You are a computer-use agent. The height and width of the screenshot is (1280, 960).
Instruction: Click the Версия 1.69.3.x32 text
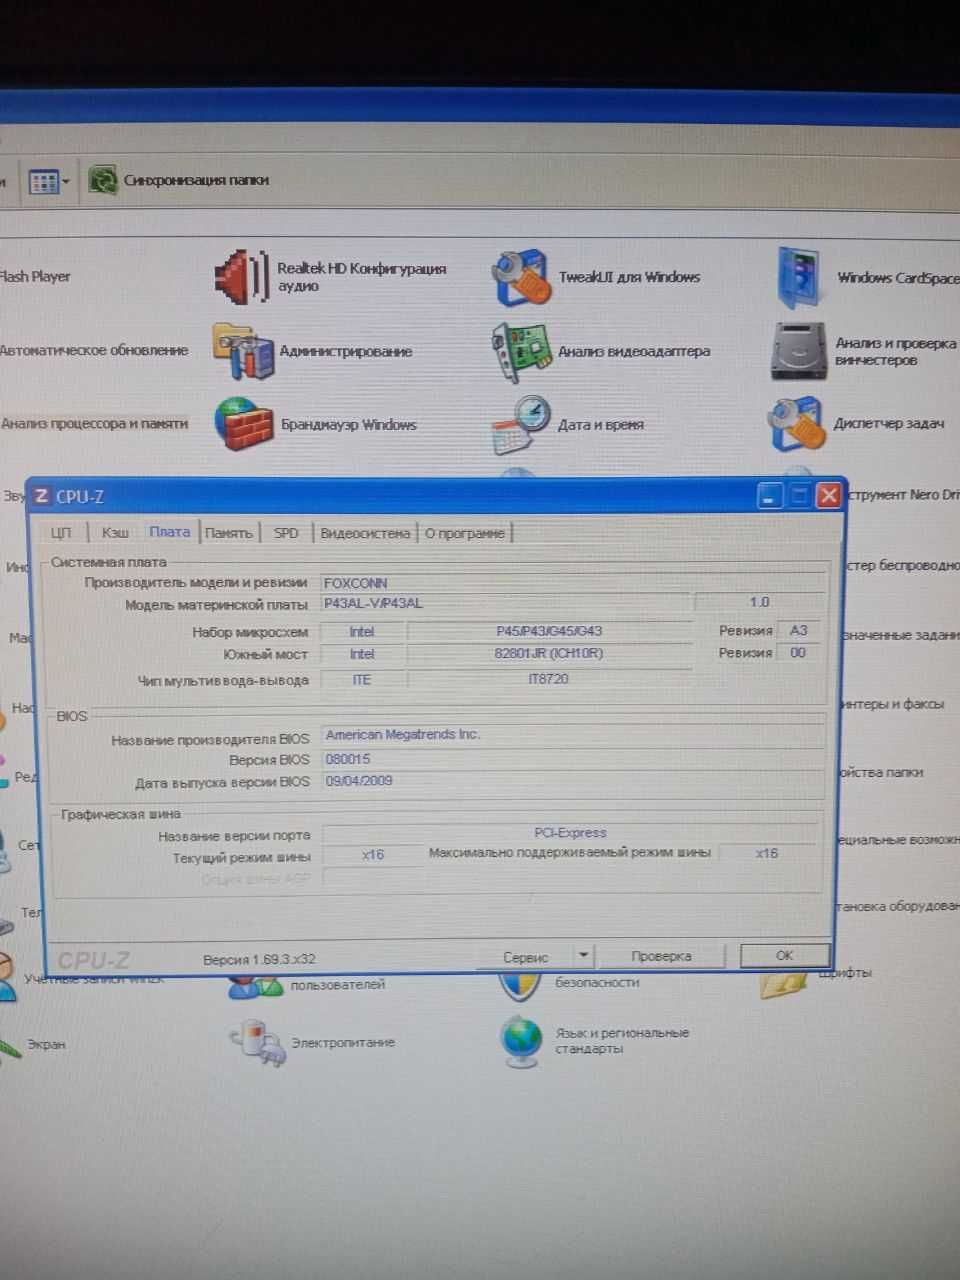[259, 959]
